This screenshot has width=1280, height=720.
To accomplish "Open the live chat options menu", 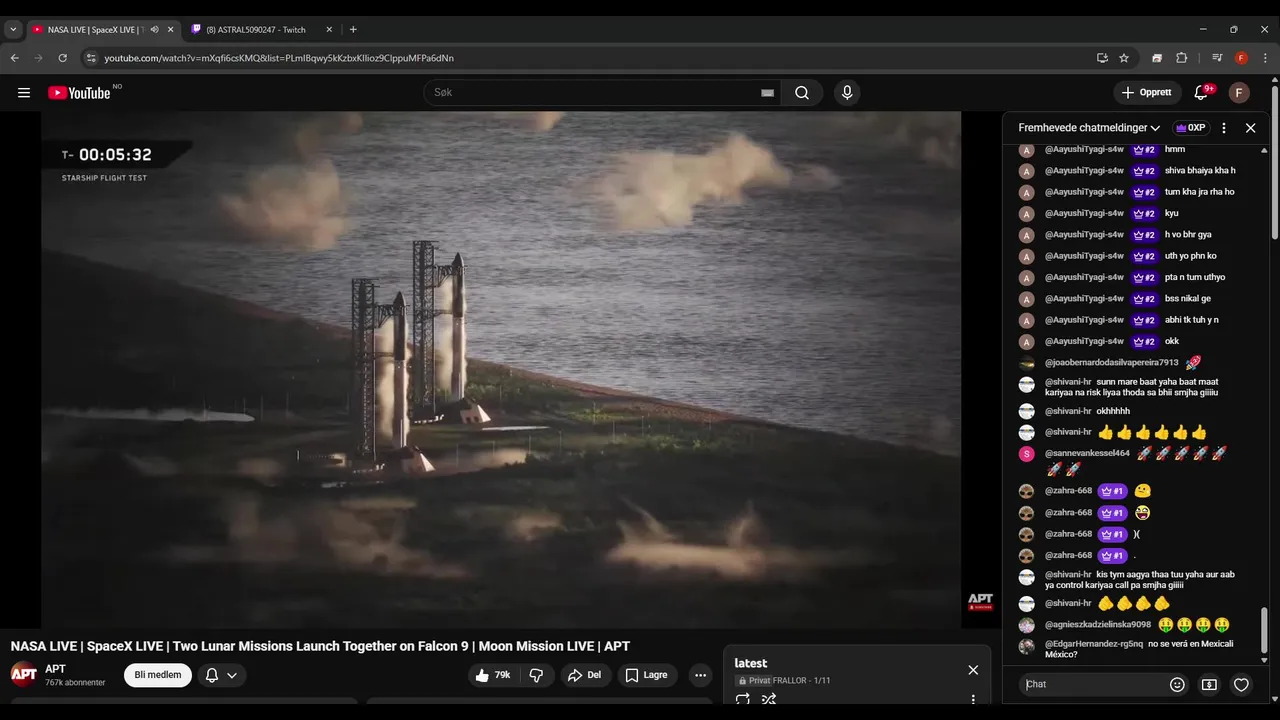I will click(1224, 128).
